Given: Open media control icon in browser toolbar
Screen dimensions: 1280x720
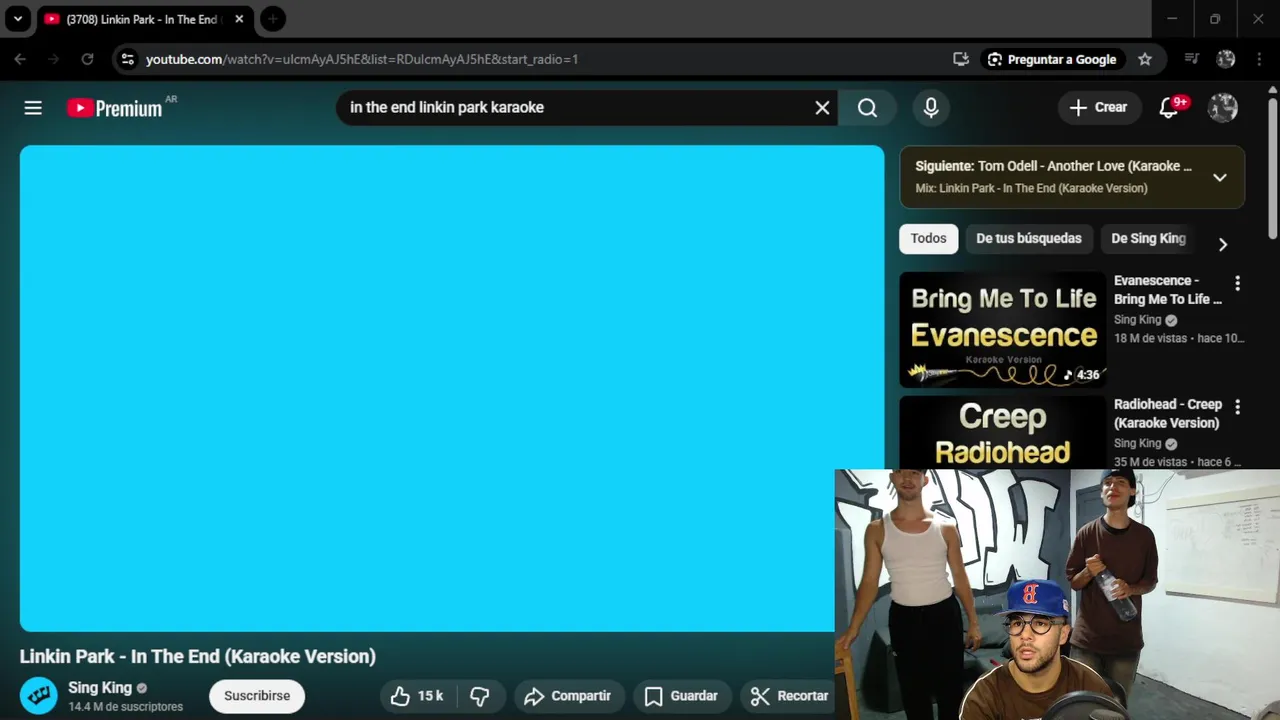Looking at the screenshot, I should (1191, 59).
